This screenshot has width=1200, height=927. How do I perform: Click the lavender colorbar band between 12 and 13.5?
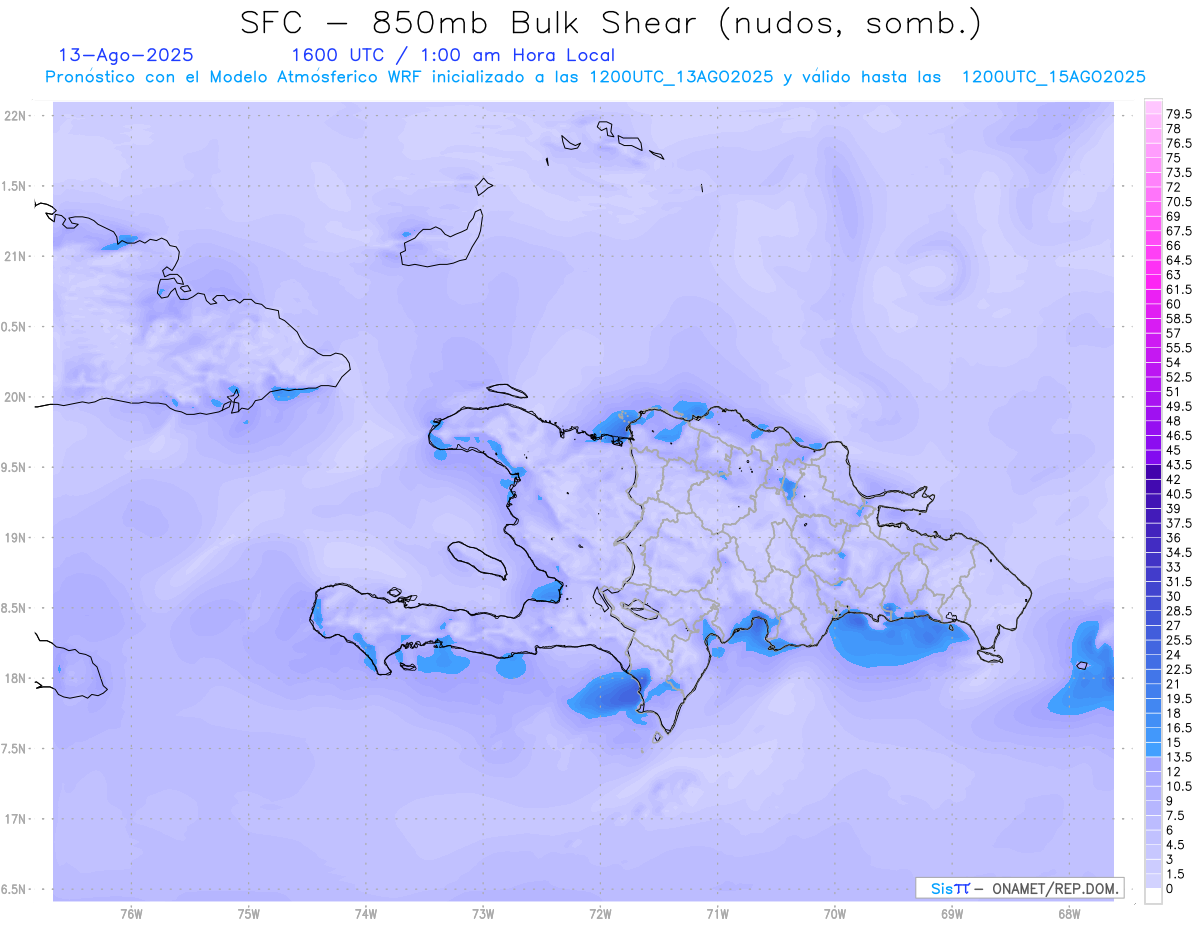point(1153,765)
